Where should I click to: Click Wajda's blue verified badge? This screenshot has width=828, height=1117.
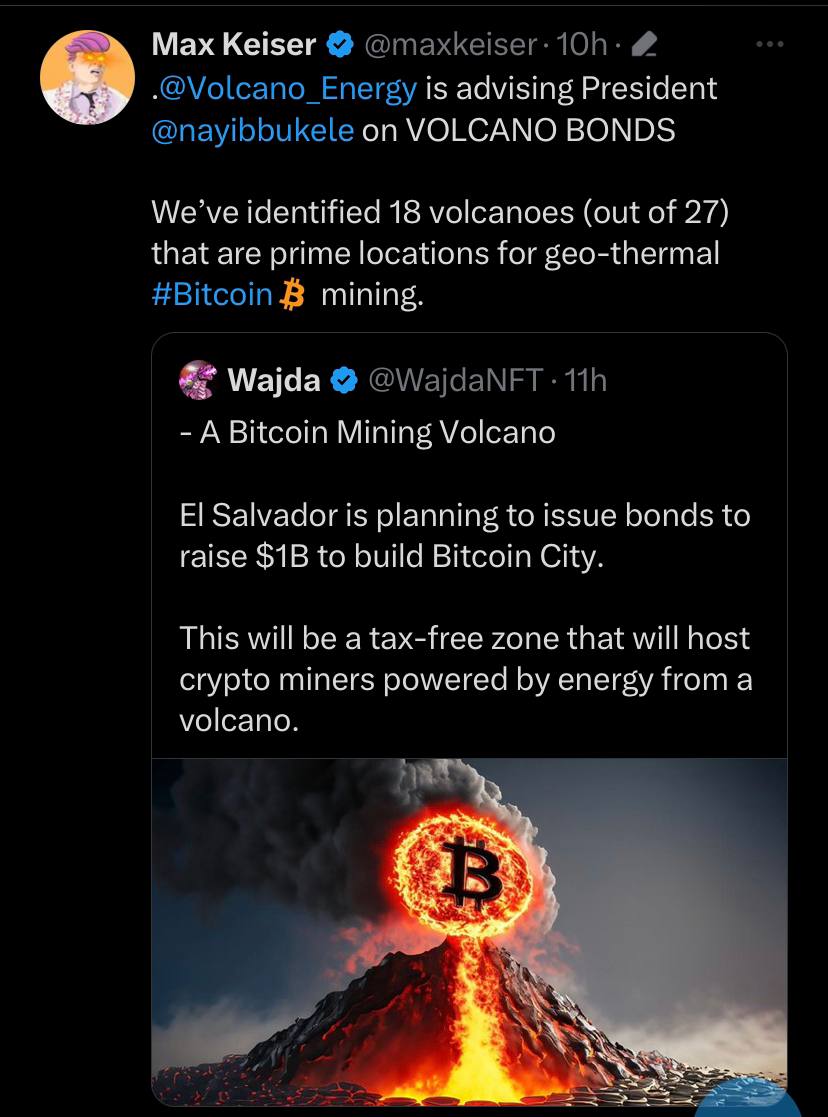(344, 380)
